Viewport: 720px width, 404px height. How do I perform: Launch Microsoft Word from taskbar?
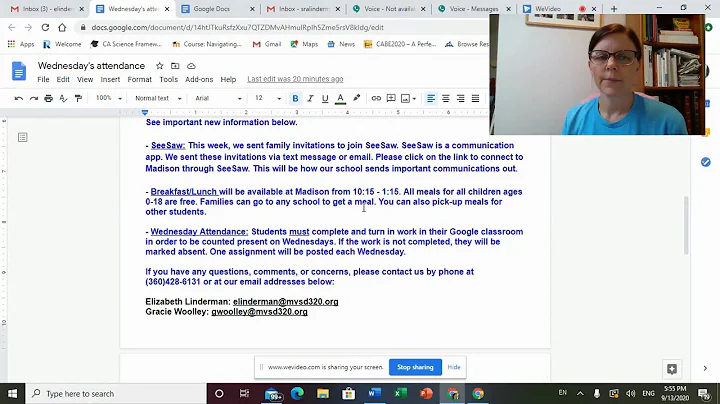tap(374, 393)
